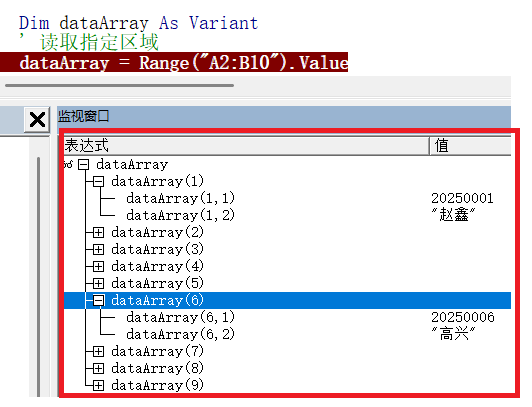Click the value 20250001
This screenshot has width=532, height=407.
462,198
